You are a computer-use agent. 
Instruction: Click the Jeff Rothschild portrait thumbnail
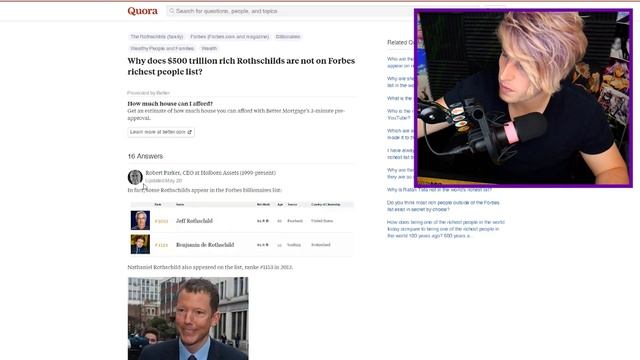coord(140,220)
